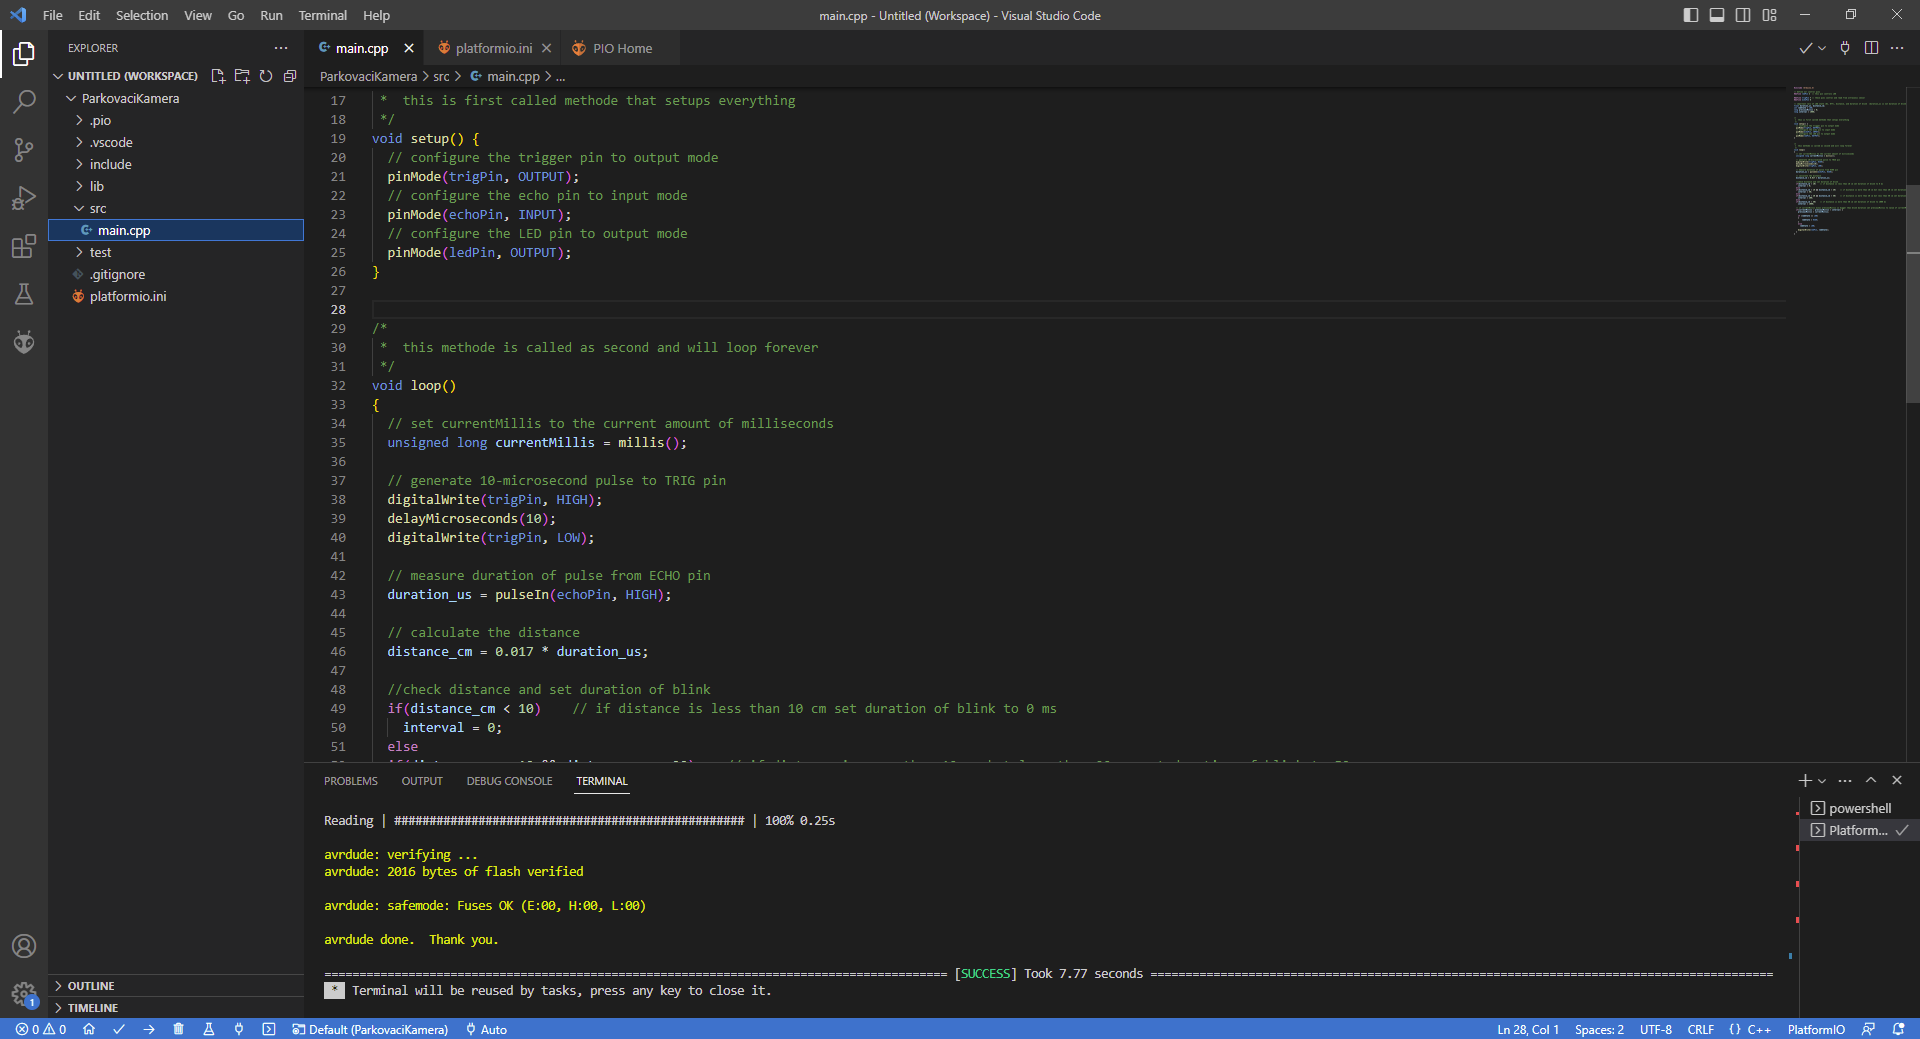Screen dimensions: 1920x1039
Task: Click New File icon in Explorer header
Action: point(218,76)
